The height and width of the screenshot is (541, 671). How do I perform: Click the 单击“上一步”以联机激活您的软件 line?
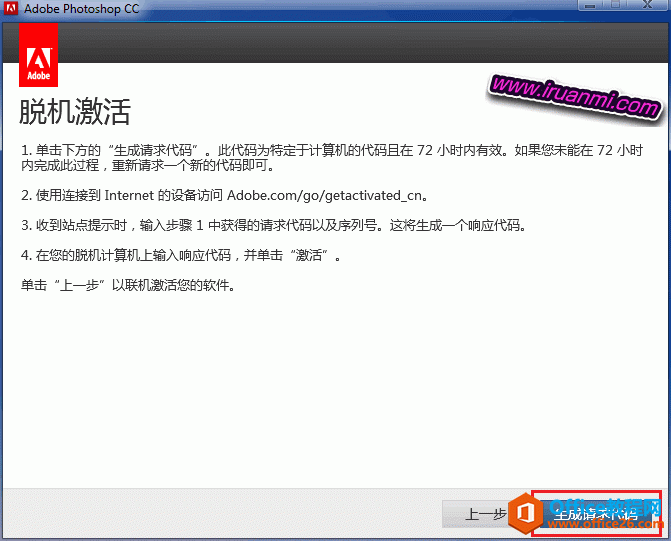128,285
